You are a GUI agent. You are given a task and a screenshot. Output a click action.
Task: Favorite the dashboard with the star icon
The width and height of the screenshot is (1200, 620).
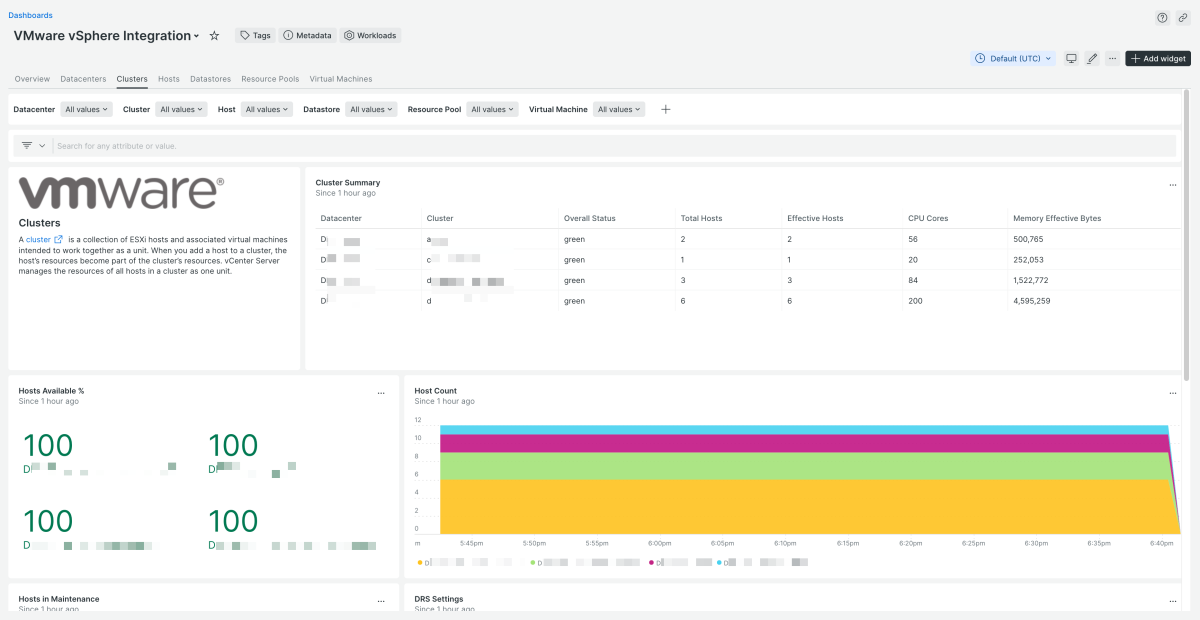click(x=214, y=35)
